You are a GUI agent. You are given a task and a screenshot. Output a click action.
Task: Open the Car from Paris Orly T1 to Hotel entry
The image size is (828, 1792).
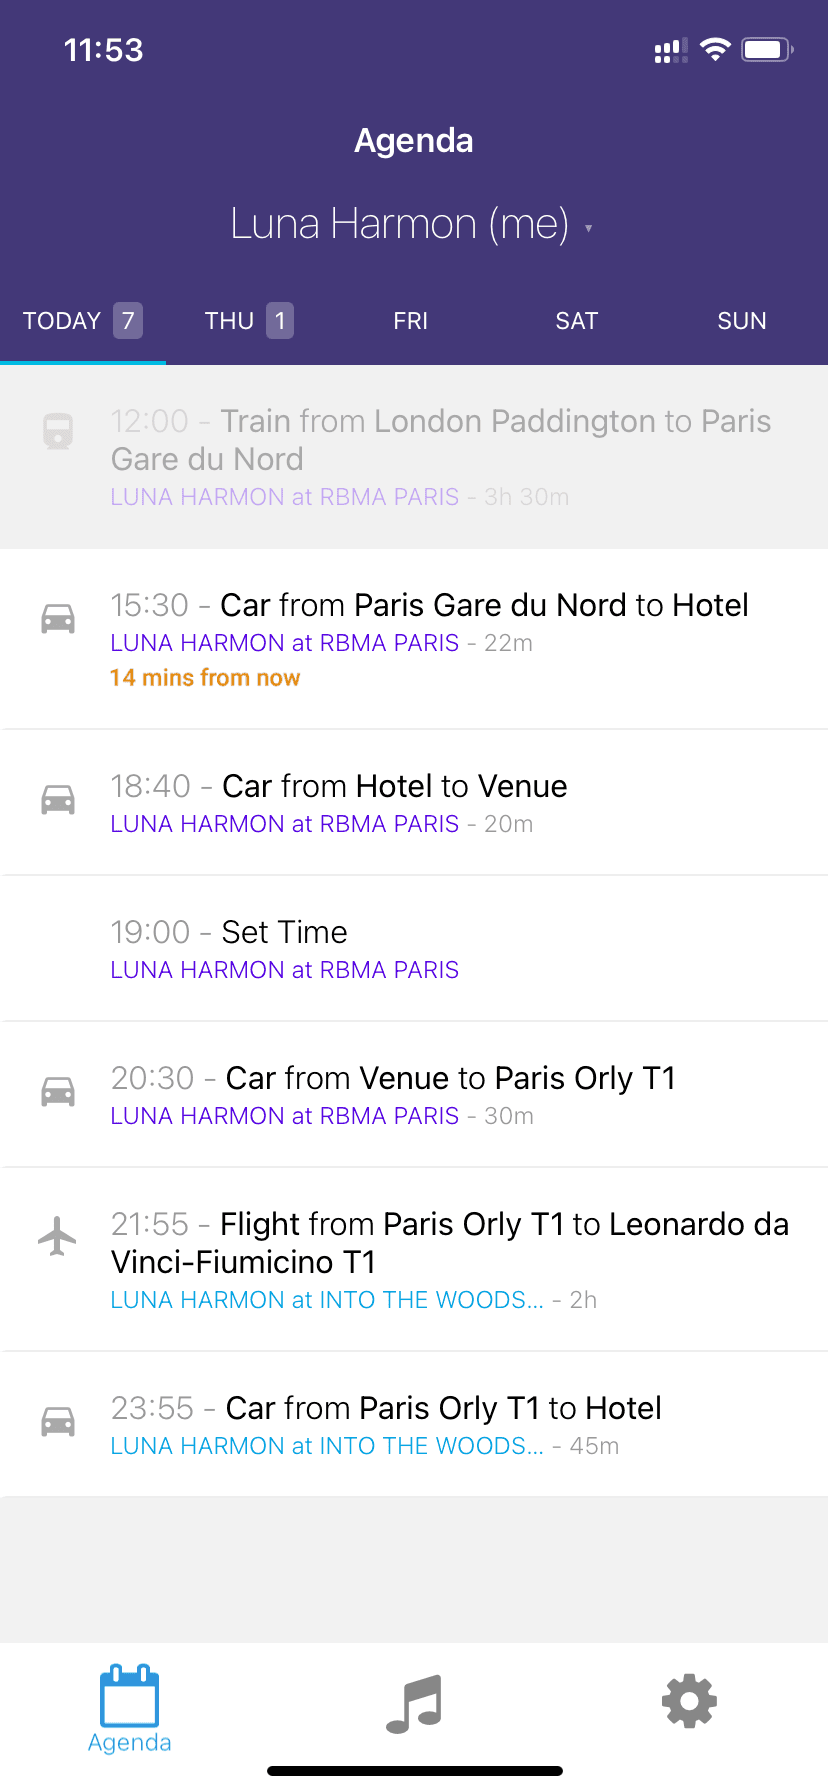click(x=443, y=1409)
